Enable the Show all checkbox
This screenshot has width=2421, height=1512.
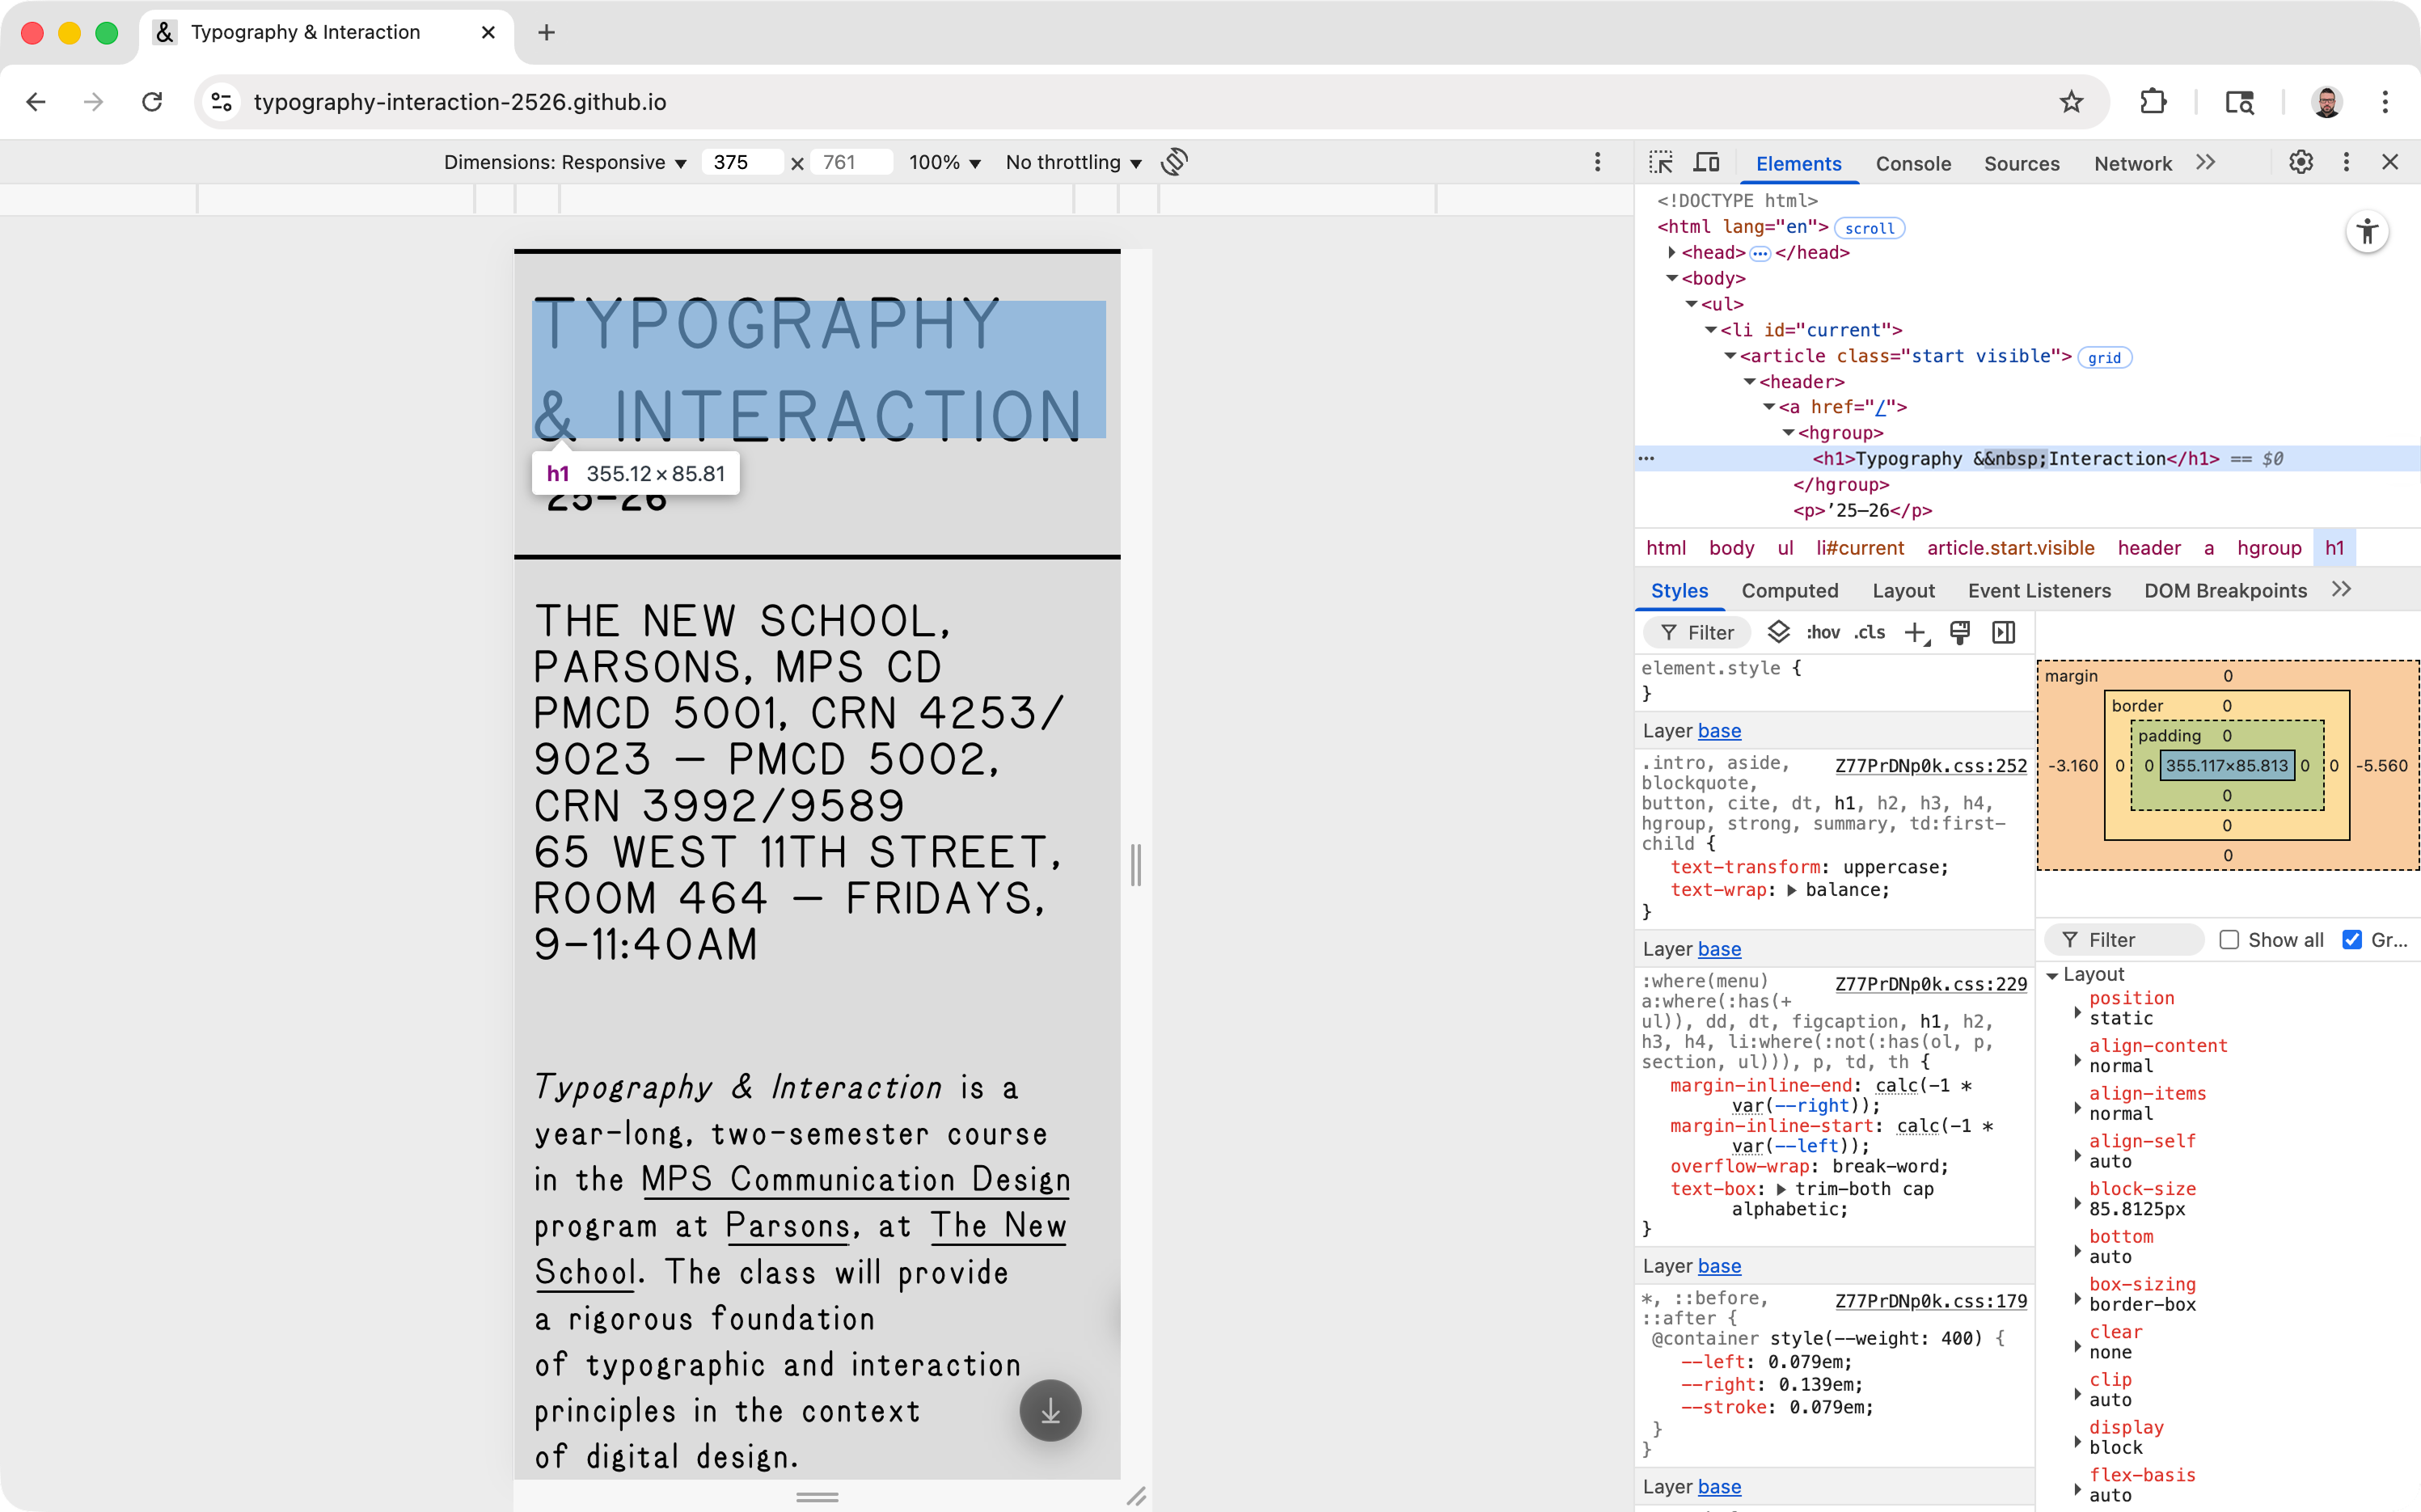[x=2230, y=939]
